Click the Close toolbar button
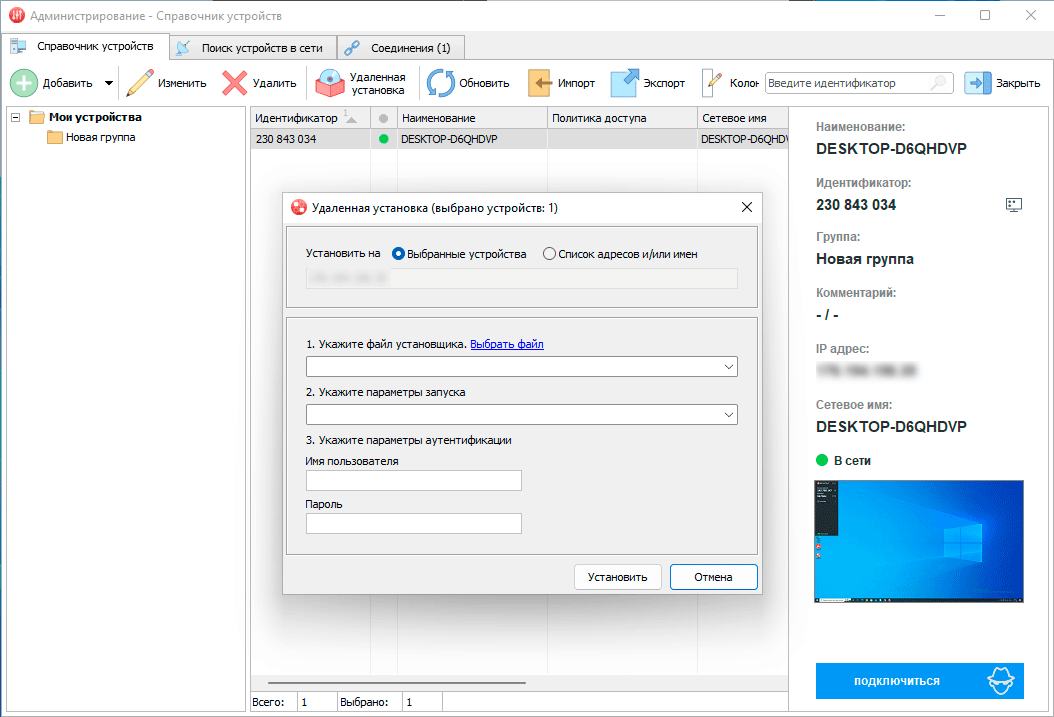Image resolution: width=1054 pixels, height=717 pixels. pyautogui.click(x=1002, y=83)
